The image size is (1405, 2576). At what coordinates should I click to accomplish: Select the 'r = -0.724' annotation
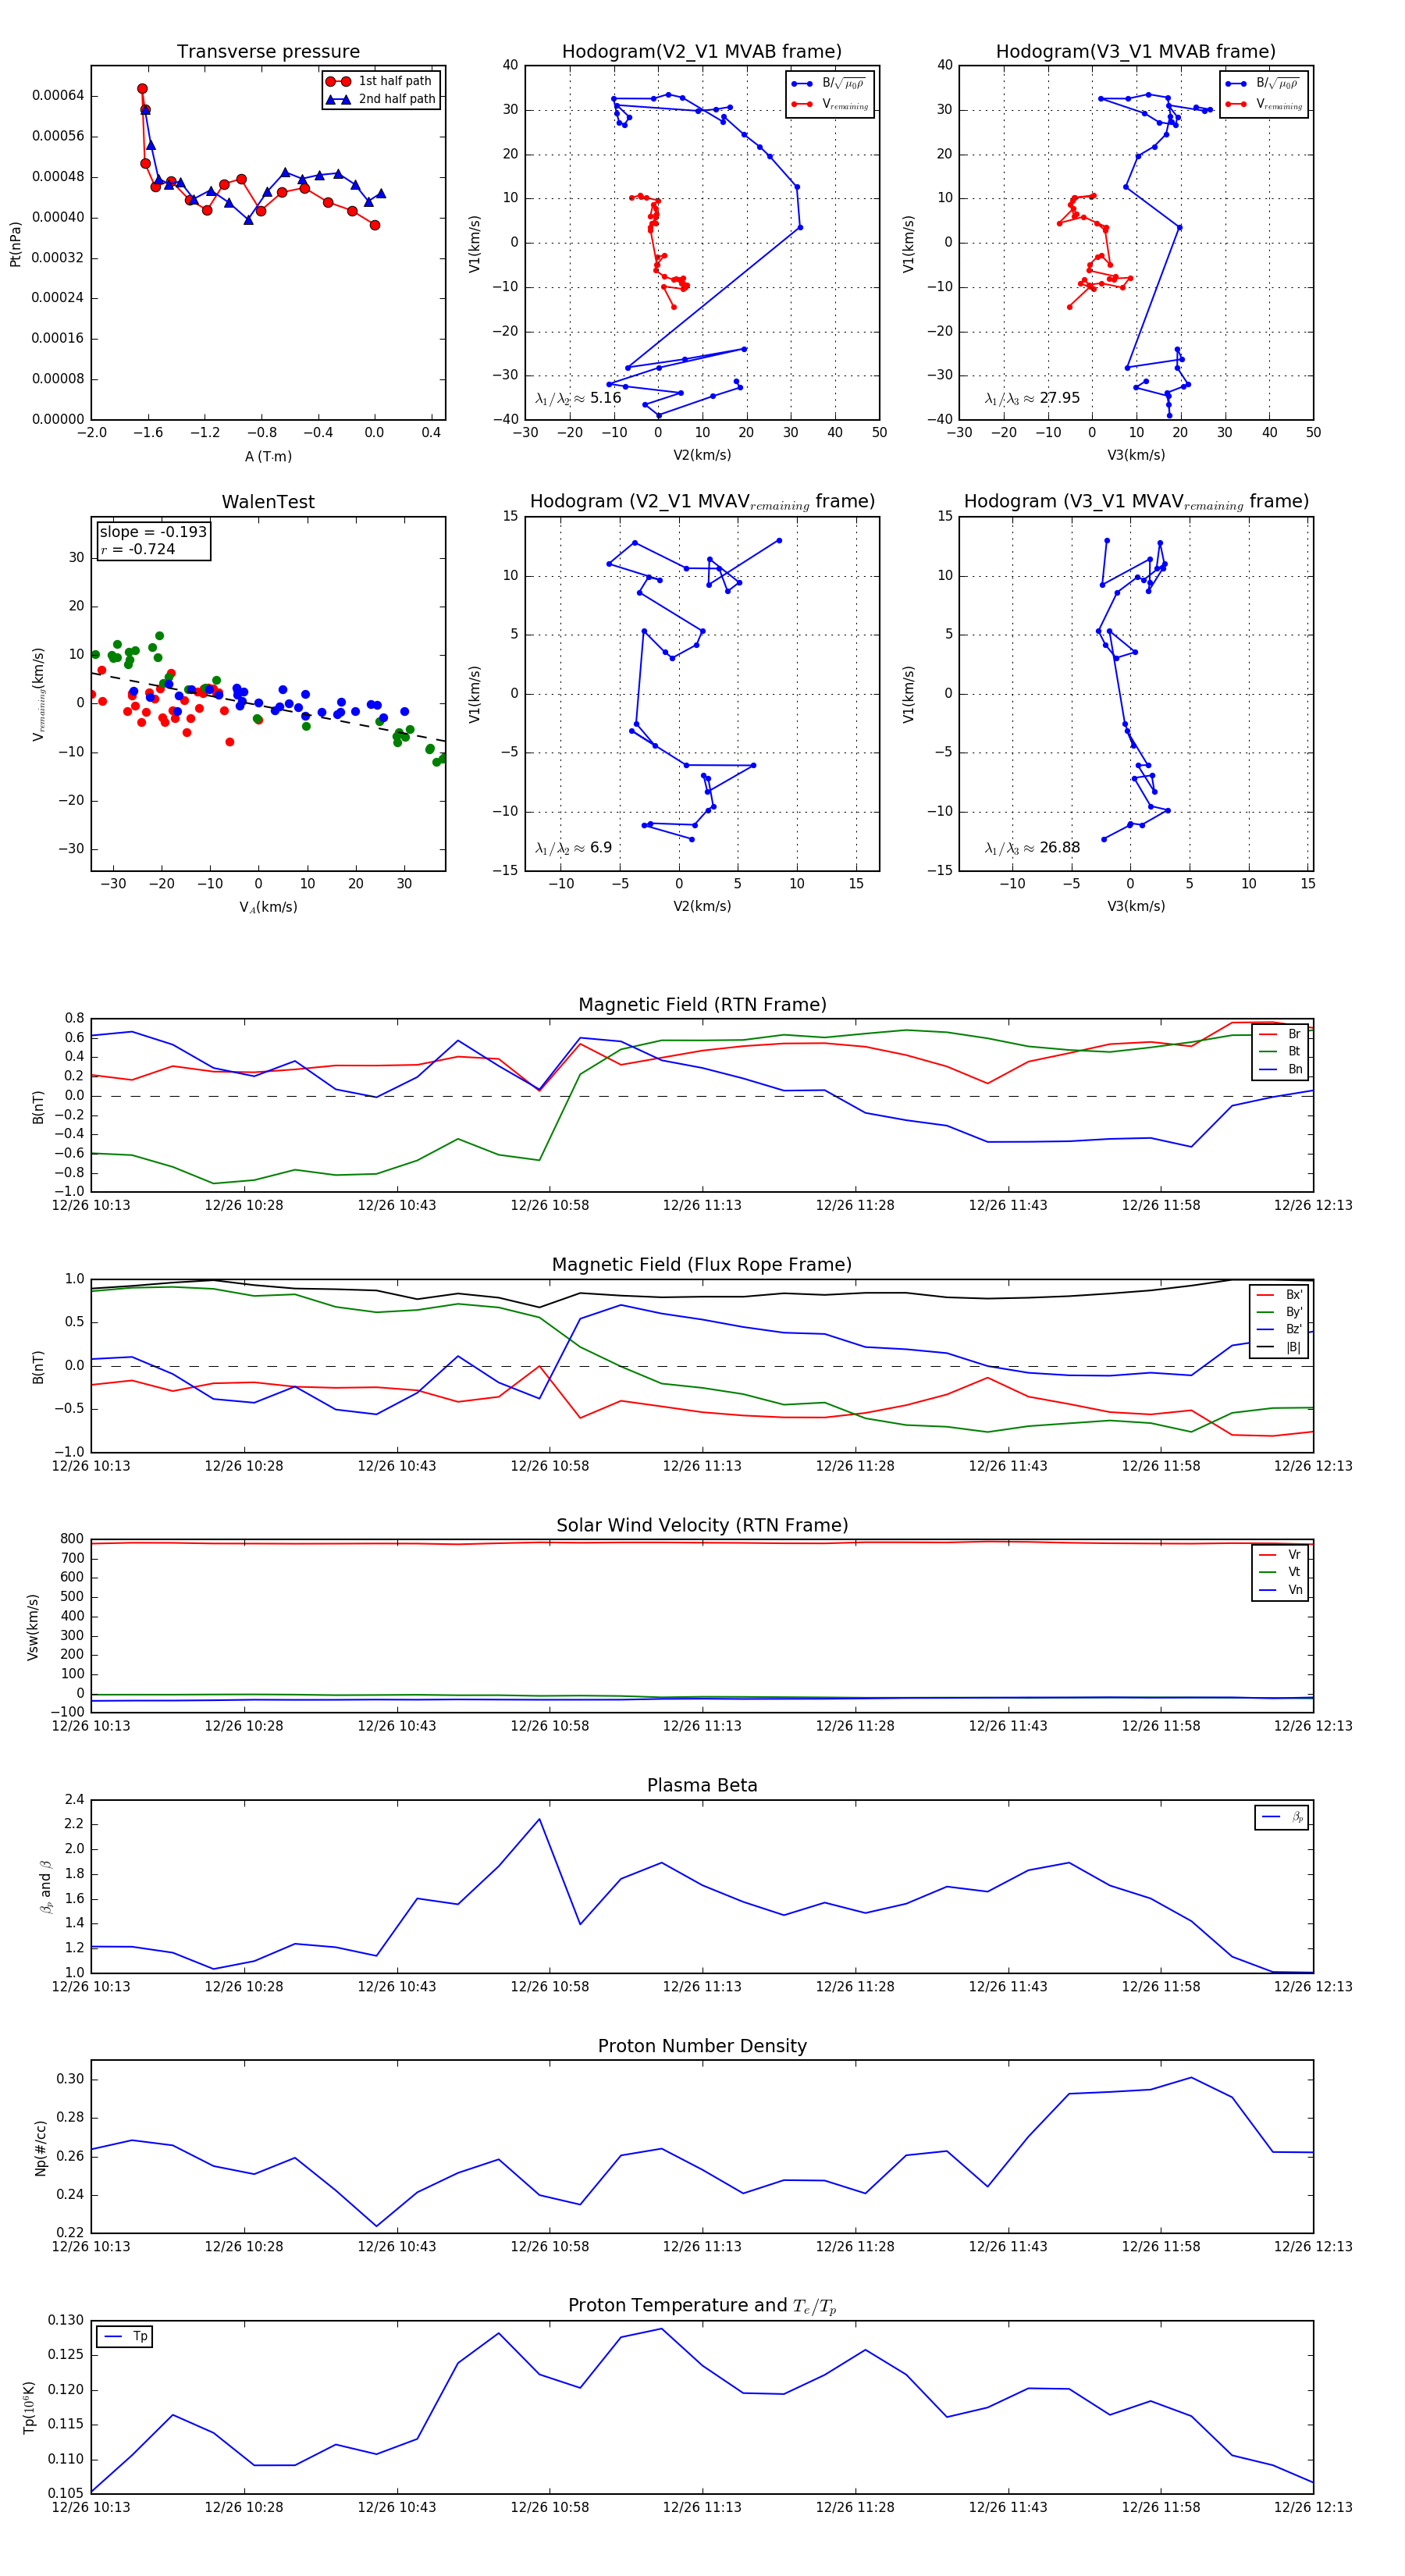point(138,549)
